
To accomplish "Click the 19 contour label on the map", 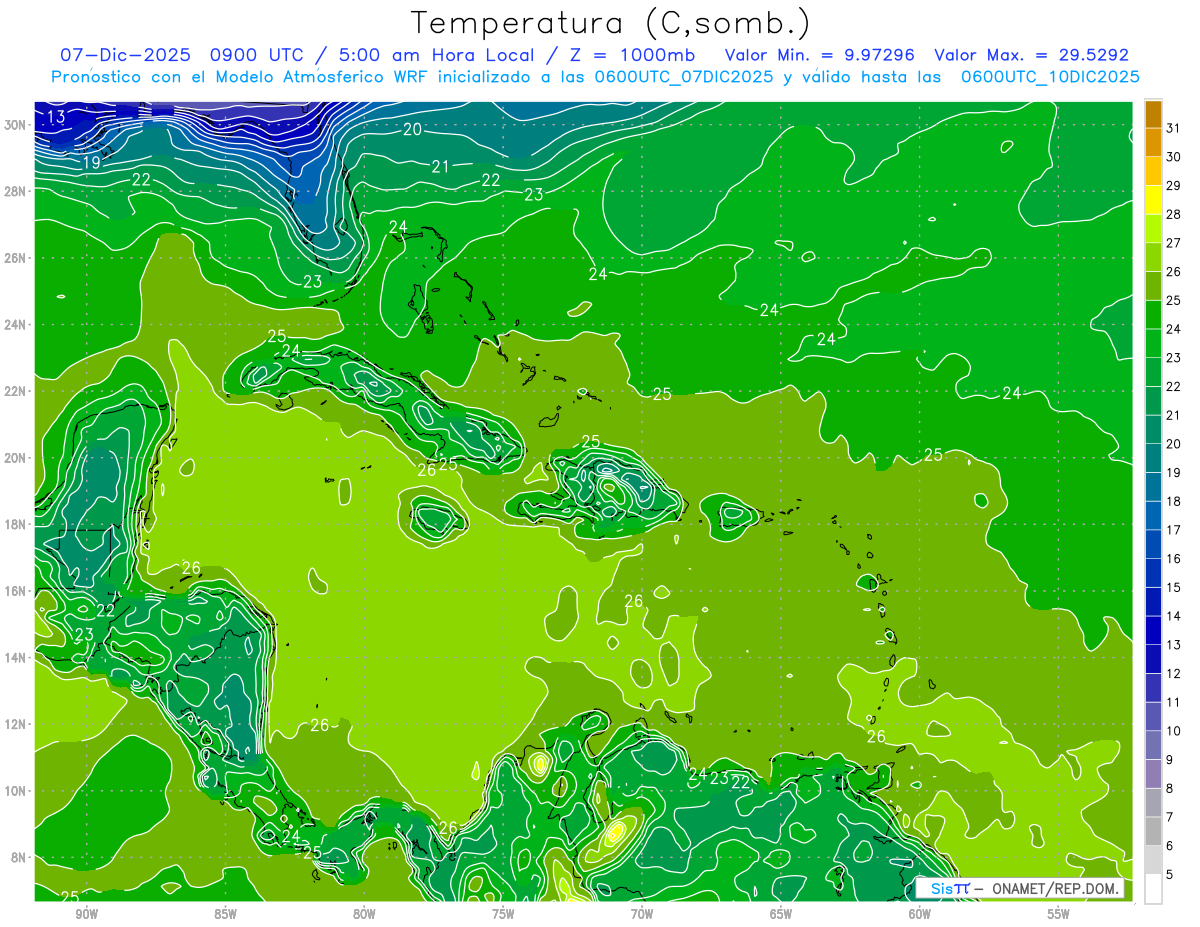I will 91,162.
